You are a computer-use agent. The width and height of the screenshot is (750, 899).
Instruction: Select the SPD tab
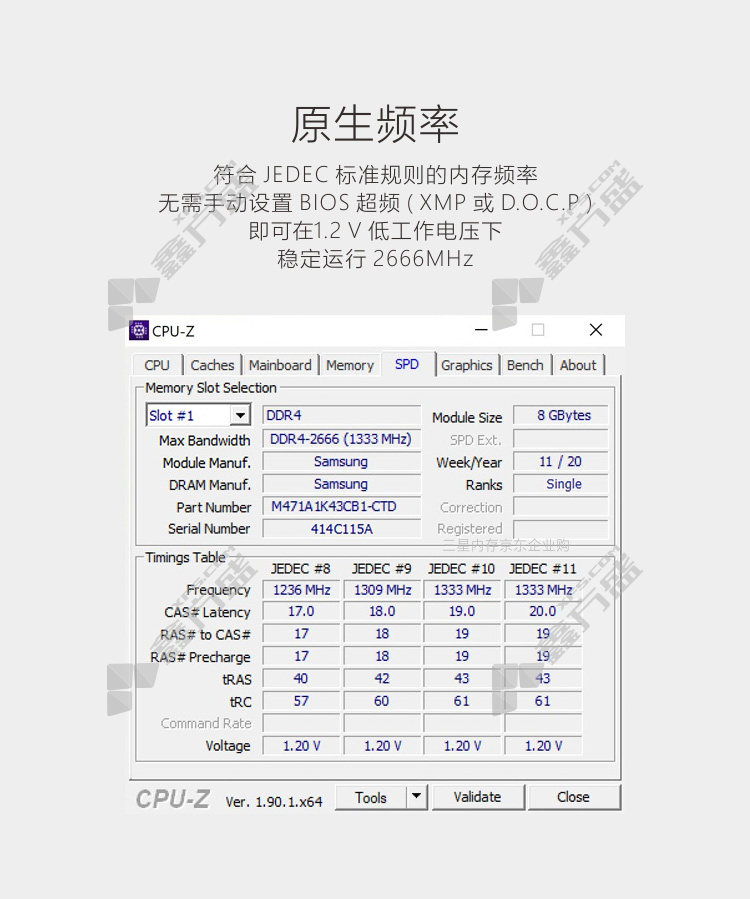pyautogui.click(x=407, y=364)
